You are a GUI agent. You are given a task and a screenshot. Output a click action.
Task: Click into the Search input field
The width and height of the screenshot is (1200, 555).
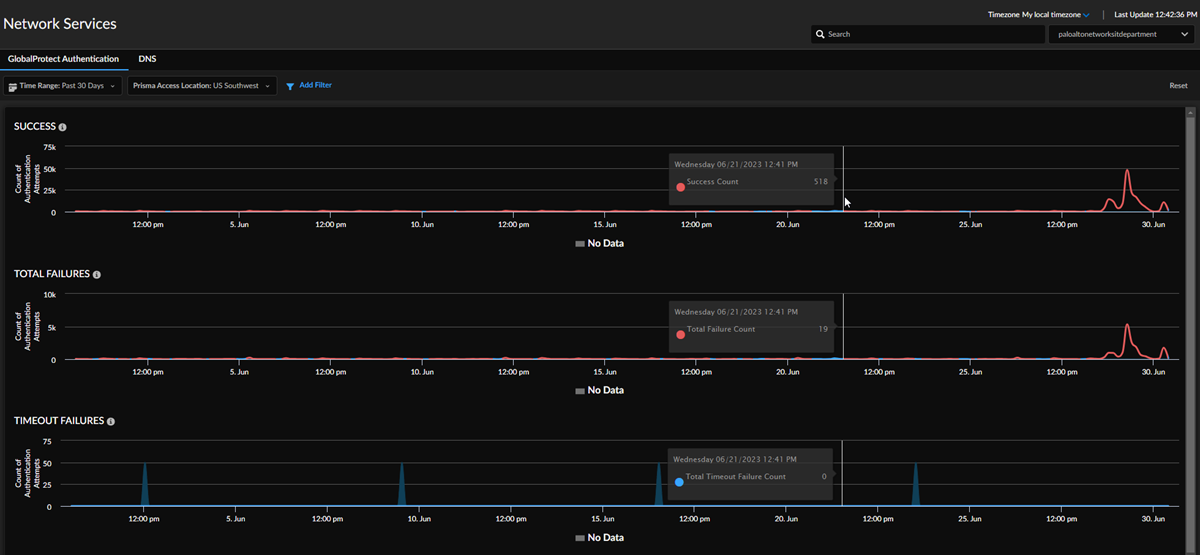[x=930, y=34]
